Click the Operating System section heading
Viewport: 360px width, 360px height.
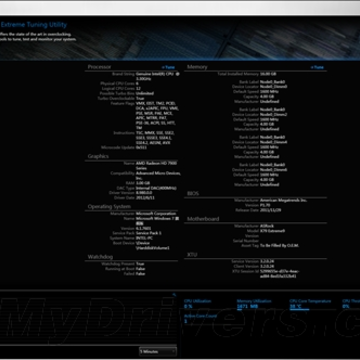click(x=109, y=206)
